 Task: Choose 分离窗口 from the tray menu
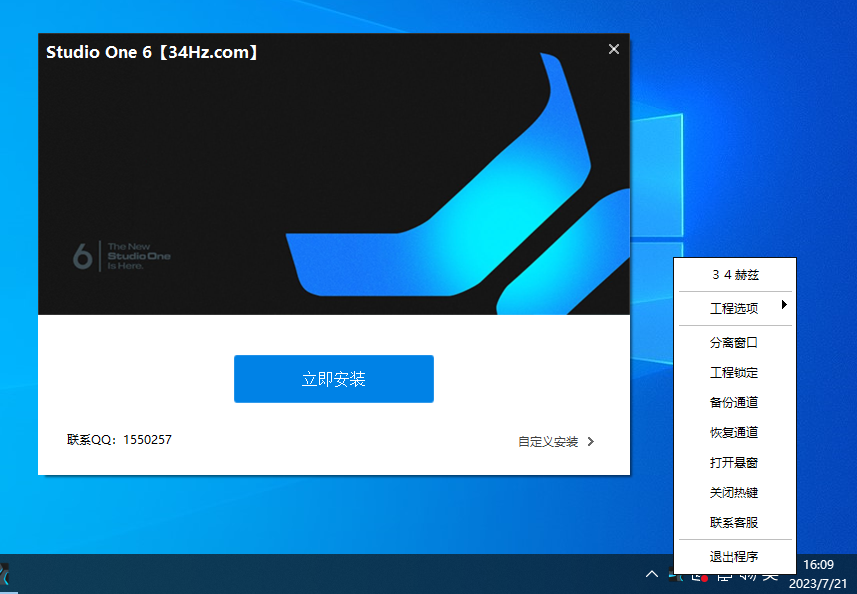coord(735,343)
